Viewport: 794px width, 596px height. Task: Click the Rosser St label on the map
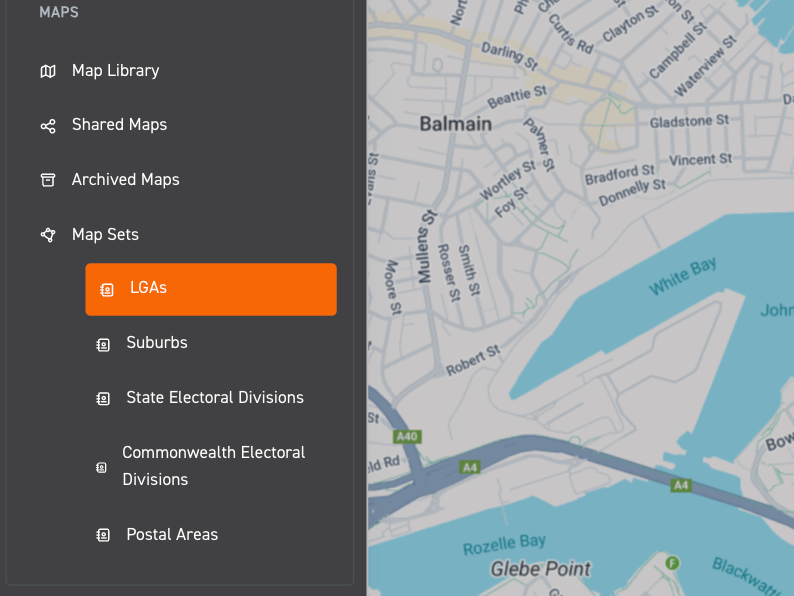pos(449,273)
